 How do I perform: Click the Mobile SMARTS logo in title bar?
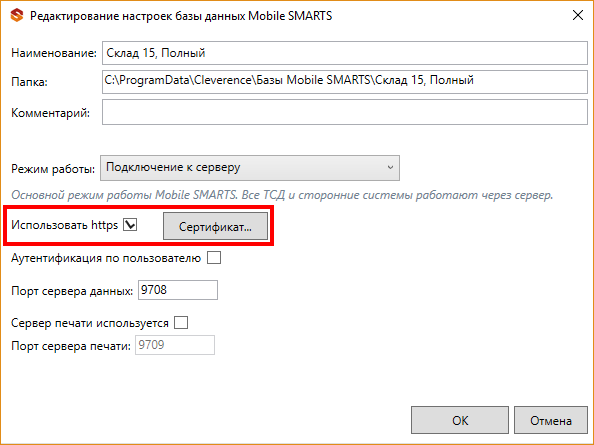(x=17, y=16)
